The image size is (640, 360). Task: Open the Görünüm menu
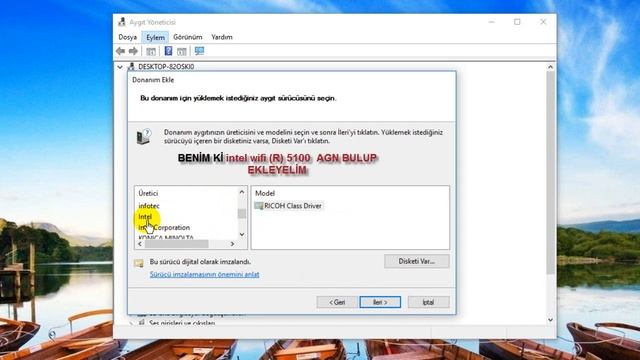click(188, 37)
